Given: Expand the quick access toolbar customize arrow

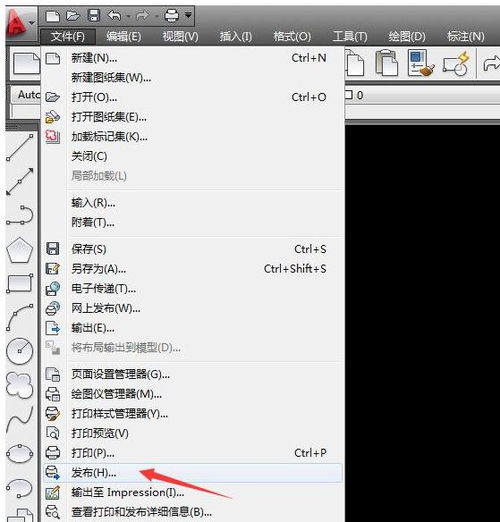Looking at the screenshot, I should pyautogui.click(x=188, y=15).
